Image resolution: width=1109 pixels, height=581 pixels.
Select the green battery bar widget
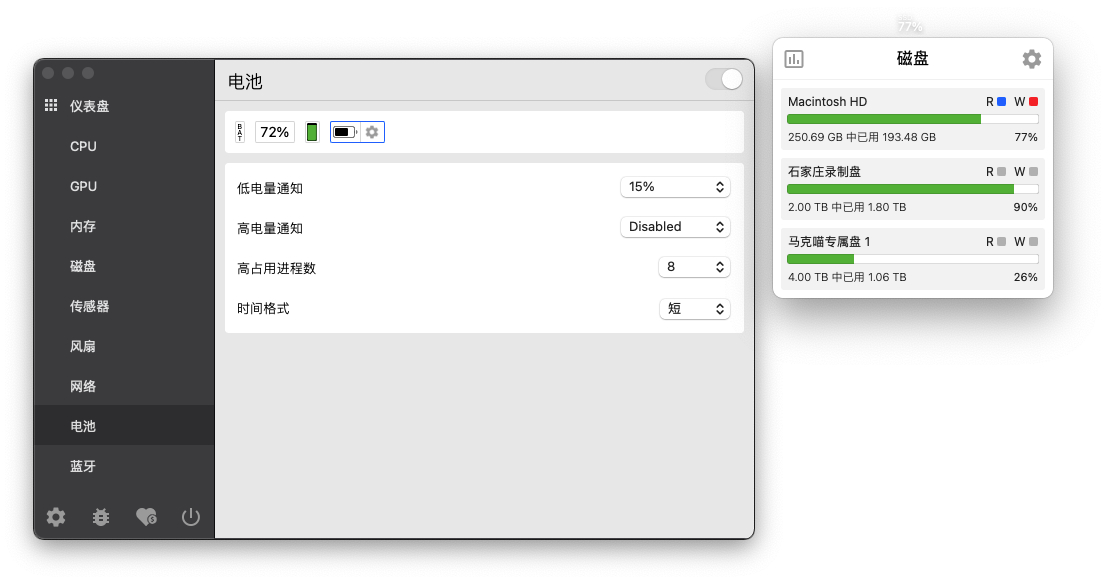312,132
